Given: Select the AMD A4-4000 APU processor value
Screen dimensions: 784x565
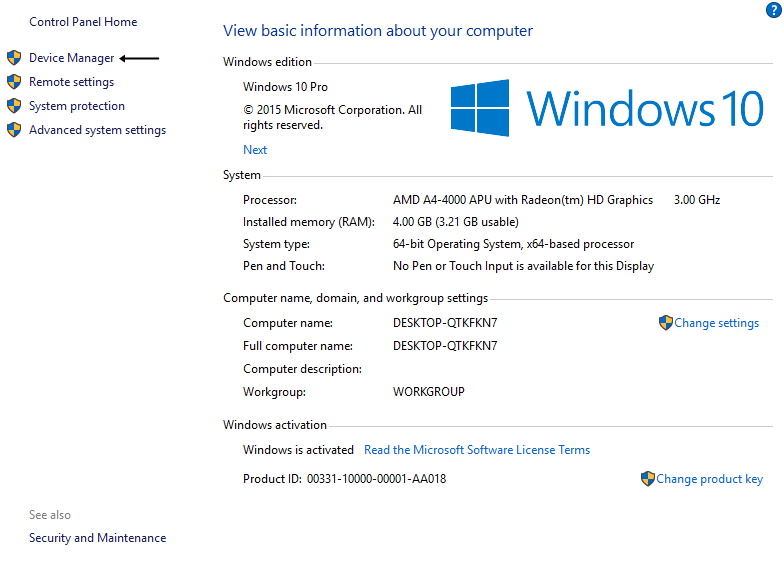Looking at the screenshot, I should (x=523, y=200).
